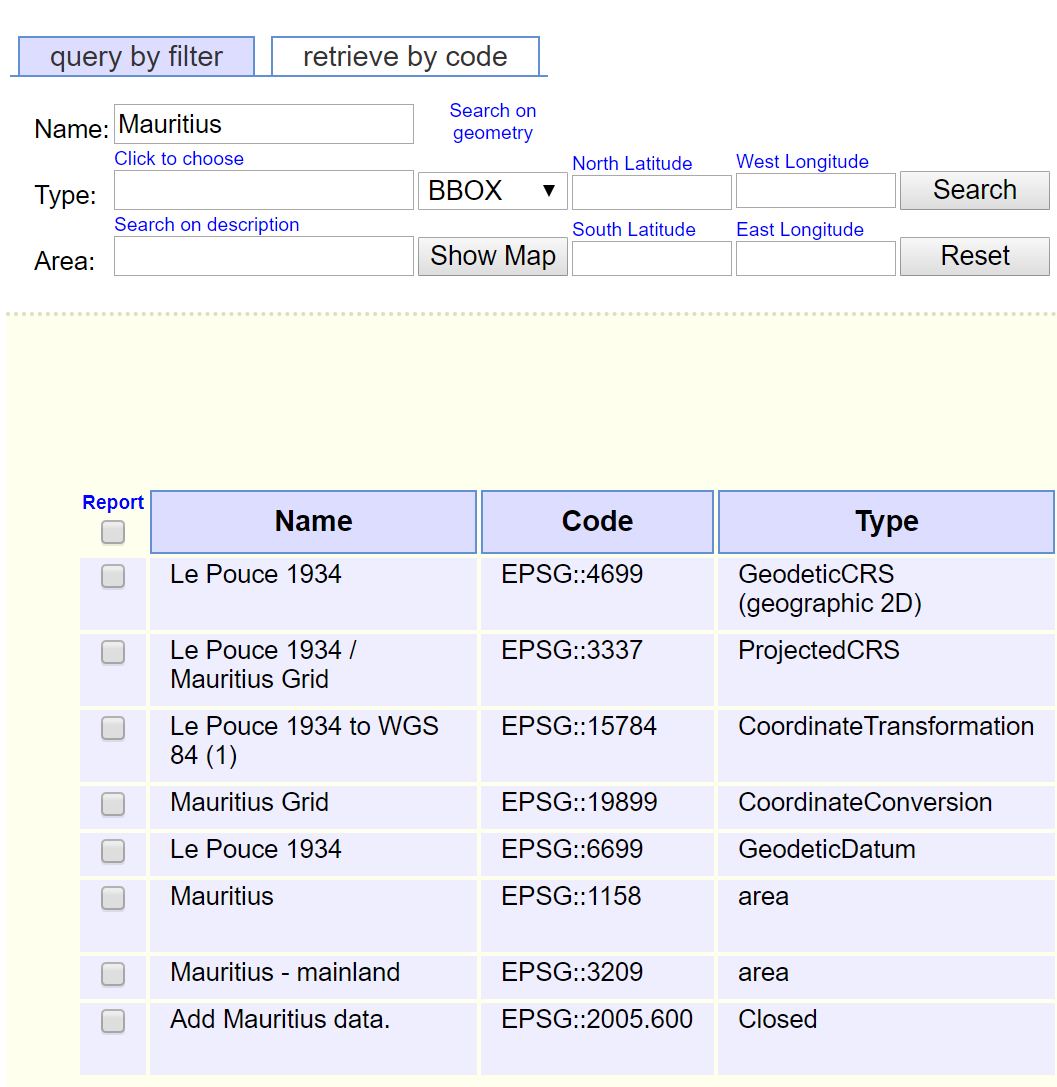
Task: Click the Report link above checkboxes
Action: coord(113,502)
